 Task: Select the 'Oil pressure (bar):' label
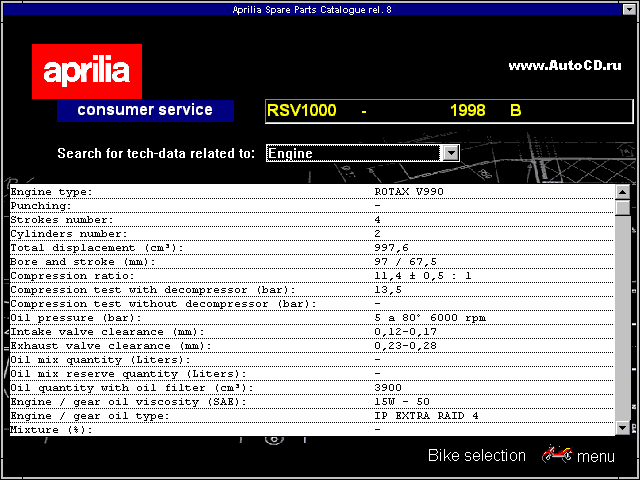(76, 318)
